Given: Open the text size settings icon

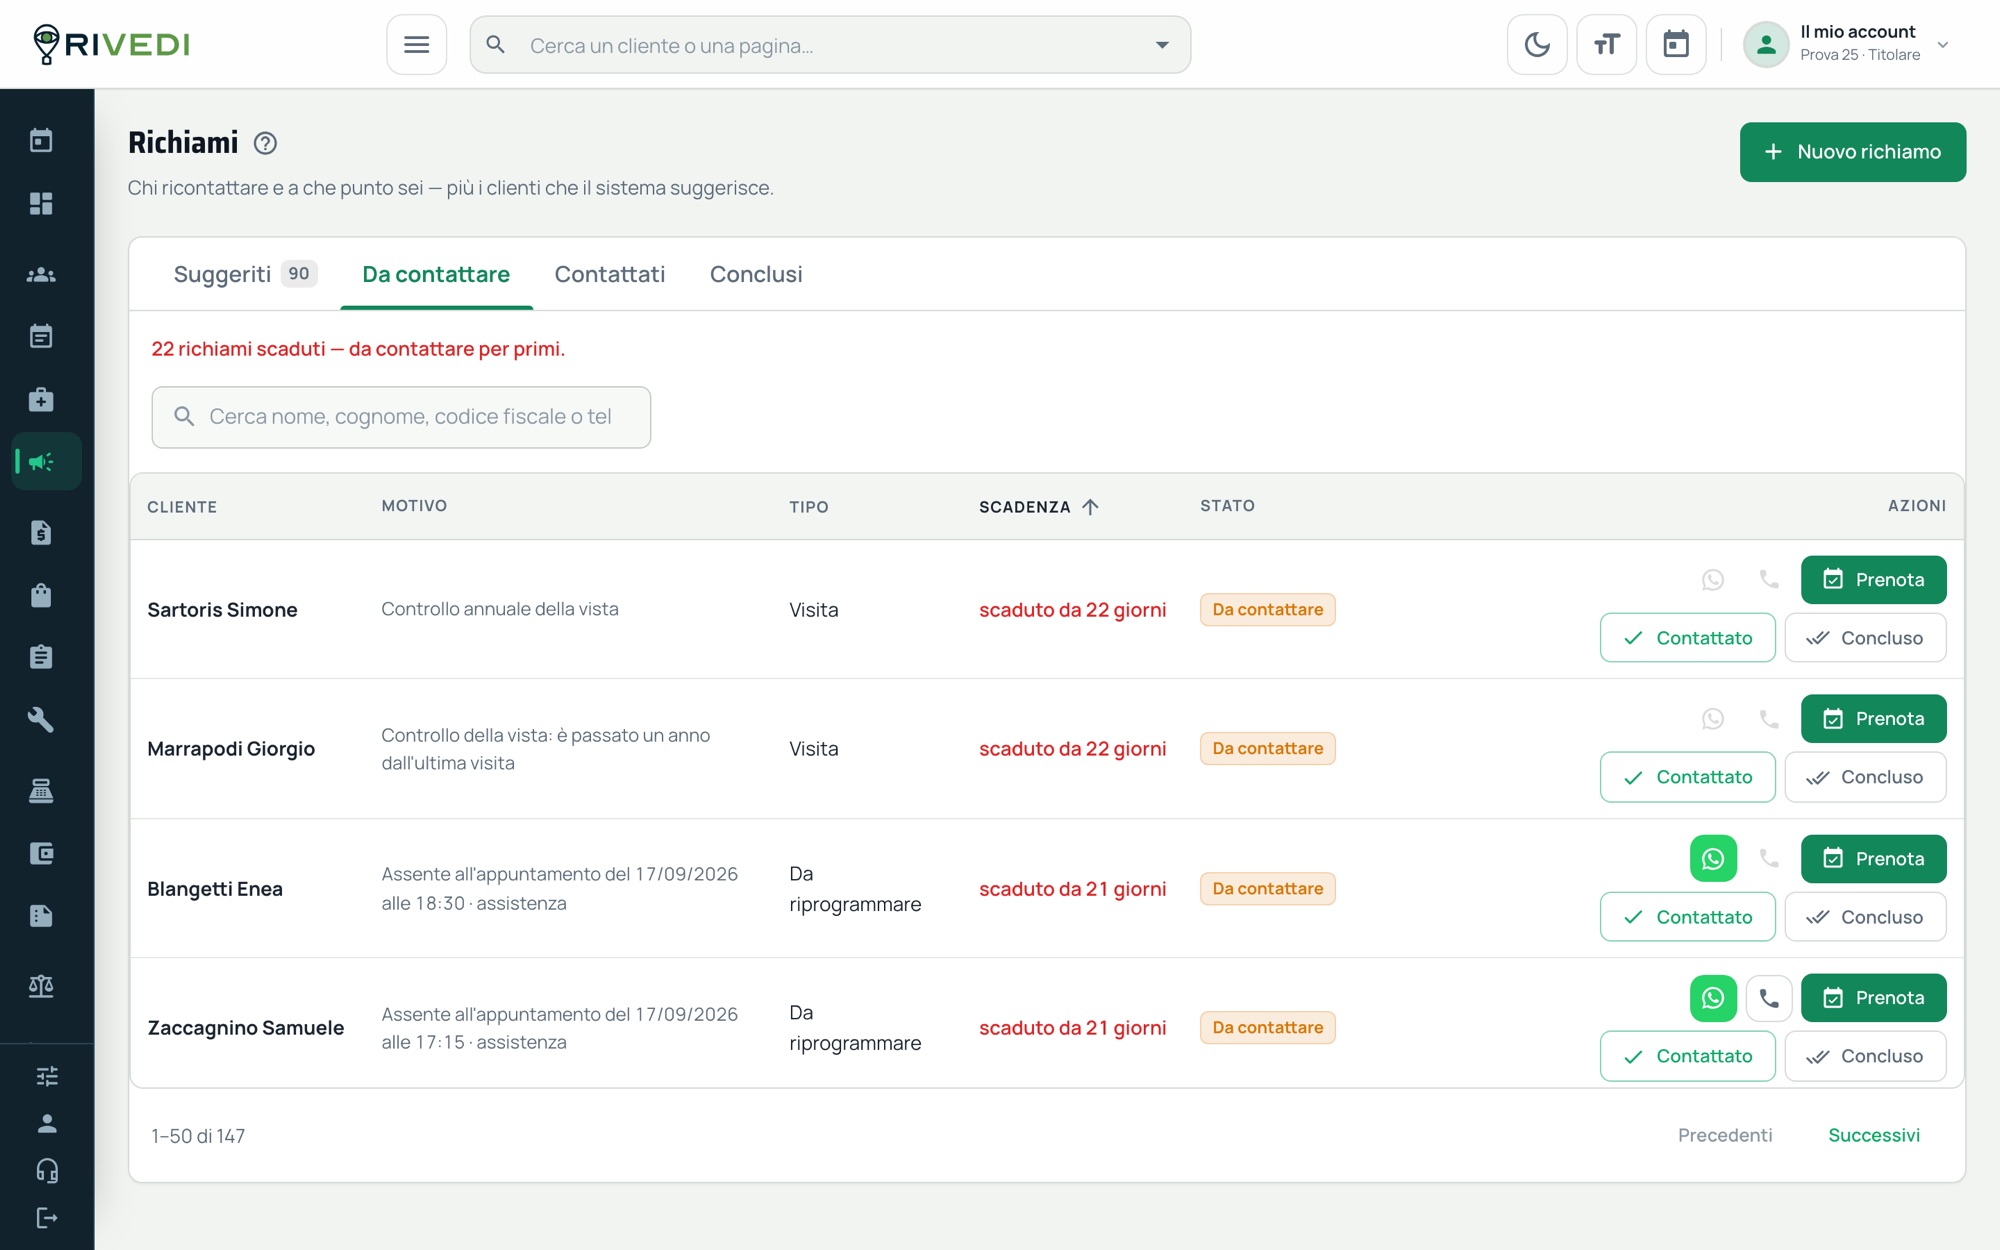Looking at the screenshot, I should click(x=1606, y=45).
